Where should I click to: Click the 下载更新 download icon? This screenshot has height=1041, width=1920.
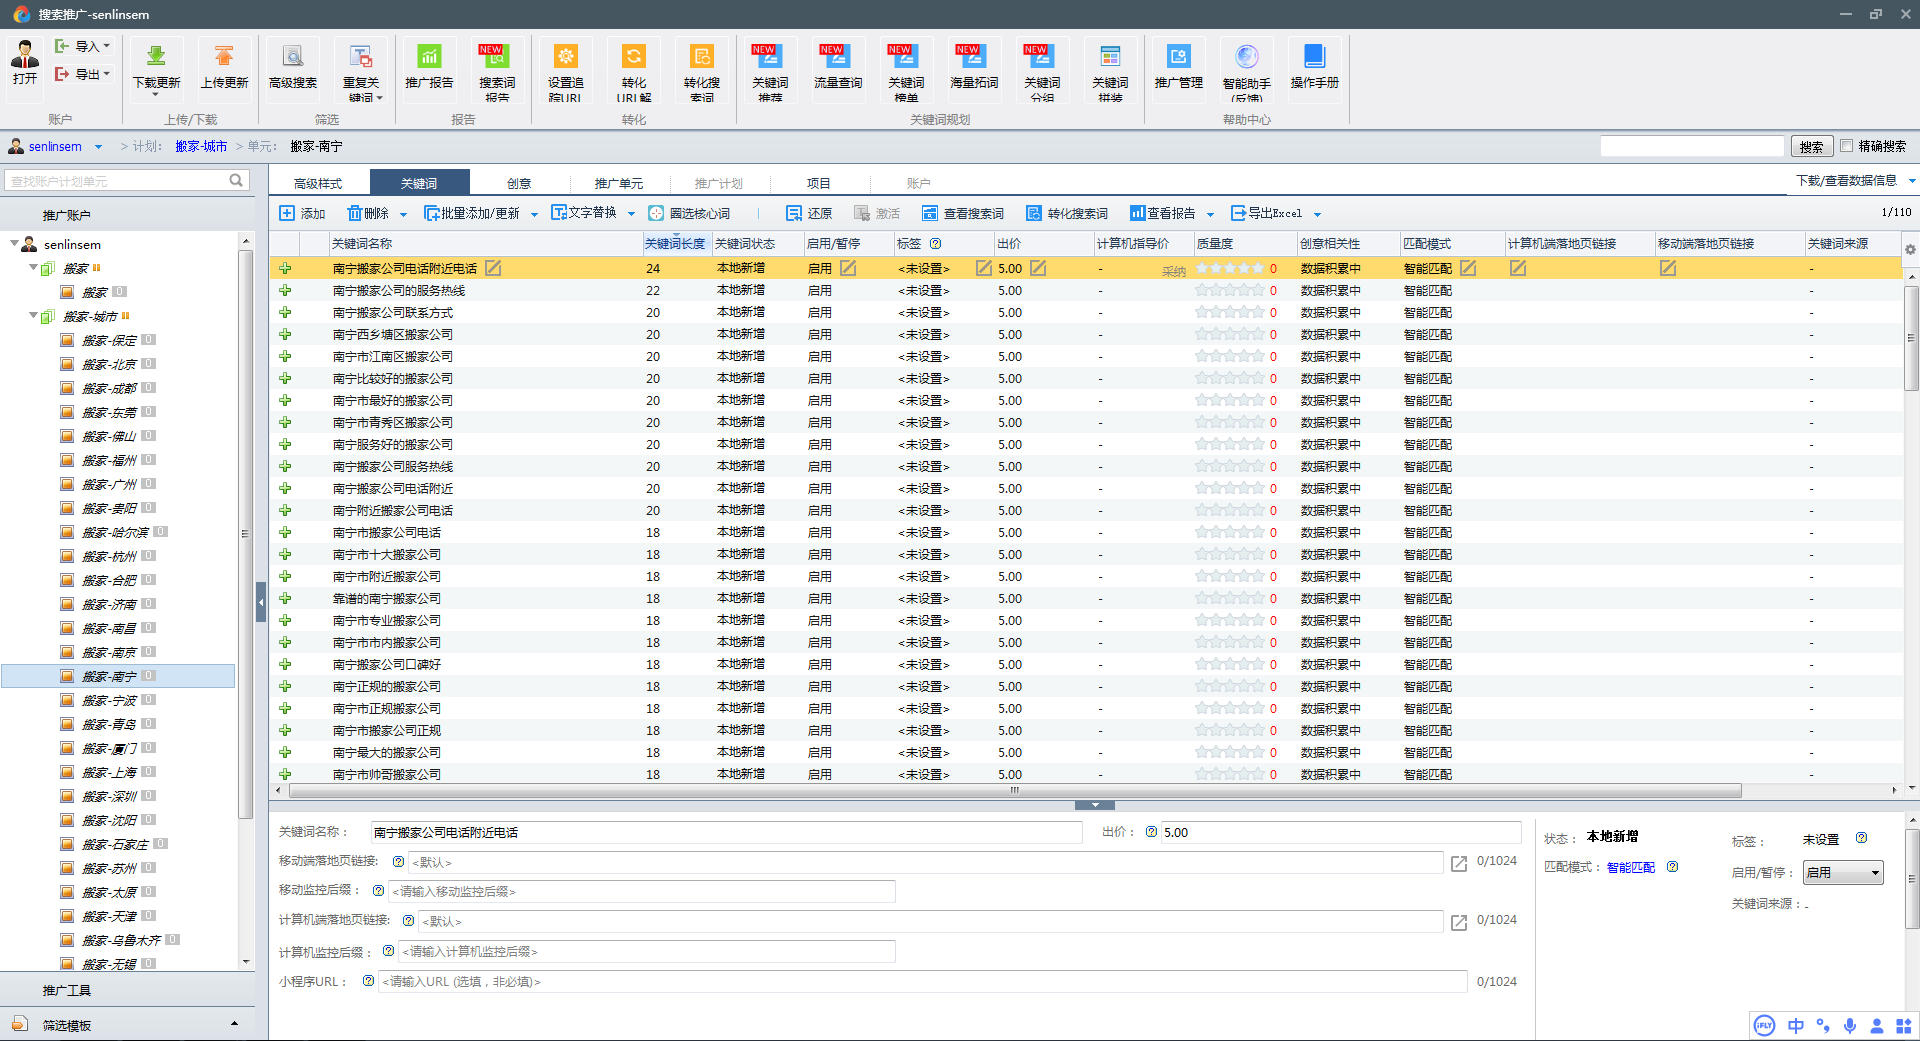156,58
